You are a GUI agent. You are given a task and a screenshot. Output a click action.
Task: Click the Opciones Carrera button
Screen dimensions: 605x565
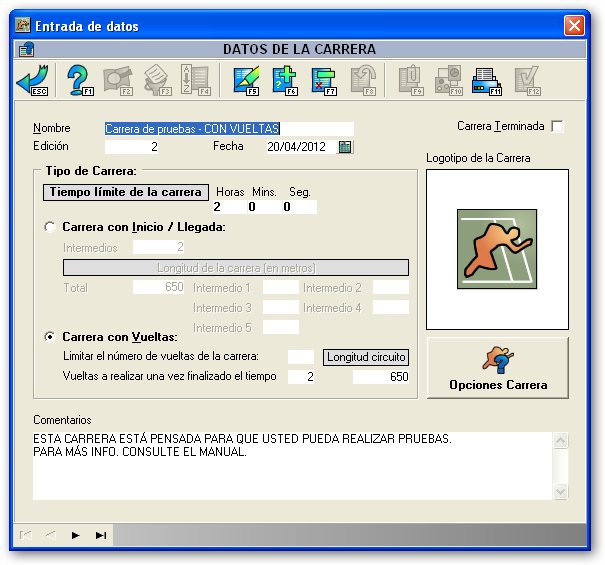pos(497,368)
